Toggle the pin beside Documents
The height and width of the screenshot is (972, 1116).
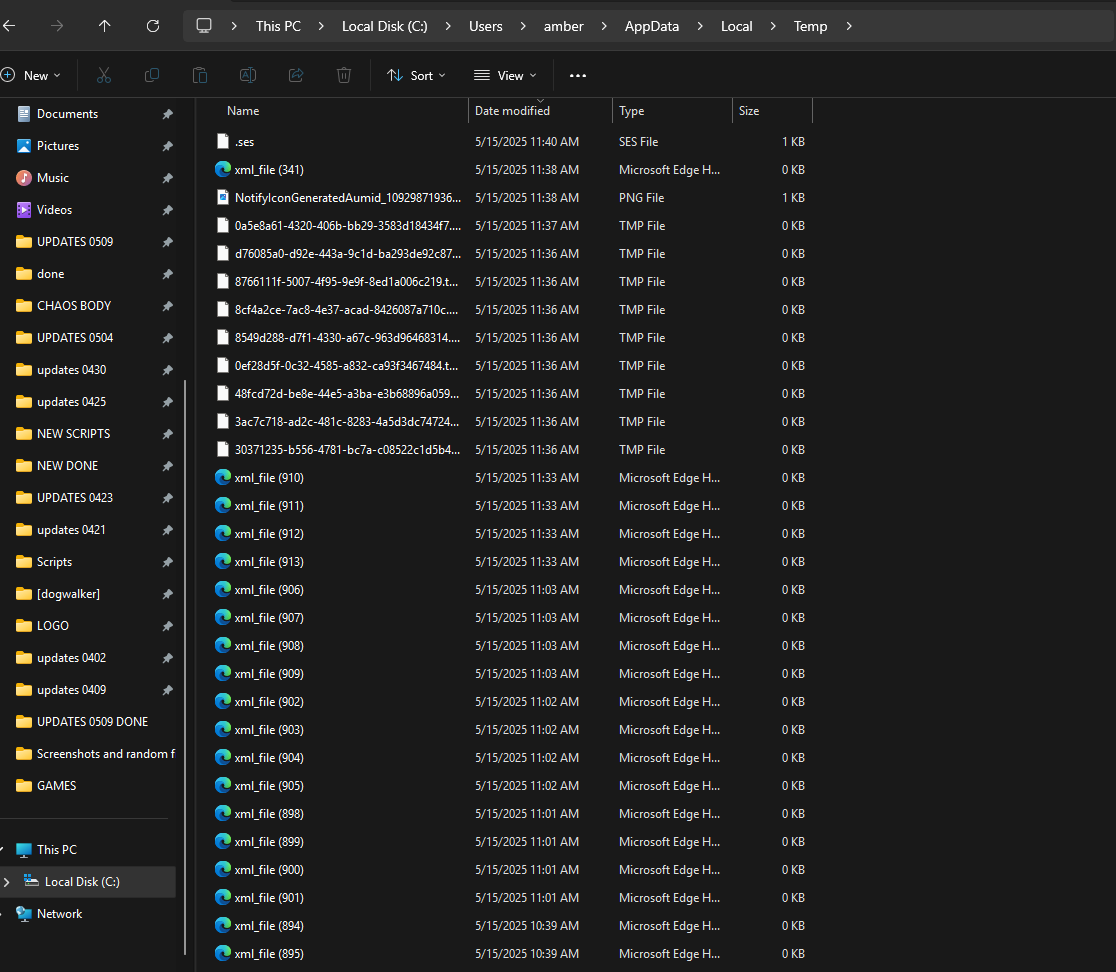coord(167,114)
